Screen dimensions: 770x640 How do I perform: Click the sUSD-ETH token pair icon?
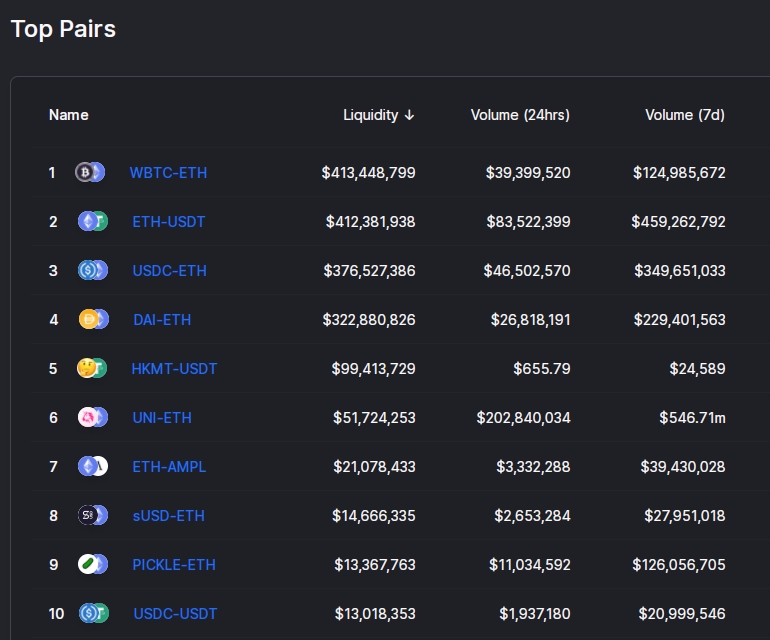coord(93,515)
